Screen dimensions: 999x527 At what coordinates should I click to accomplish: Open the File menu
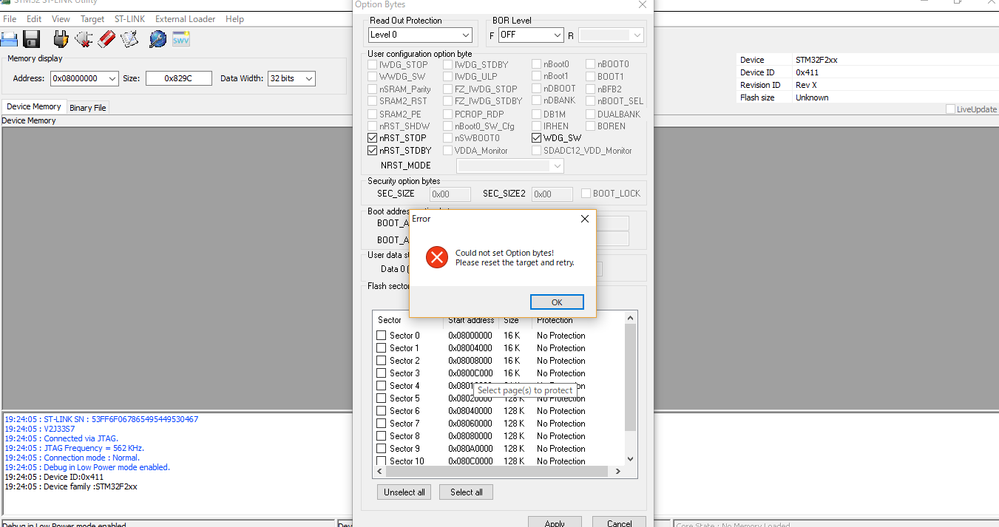coord(10,19)
